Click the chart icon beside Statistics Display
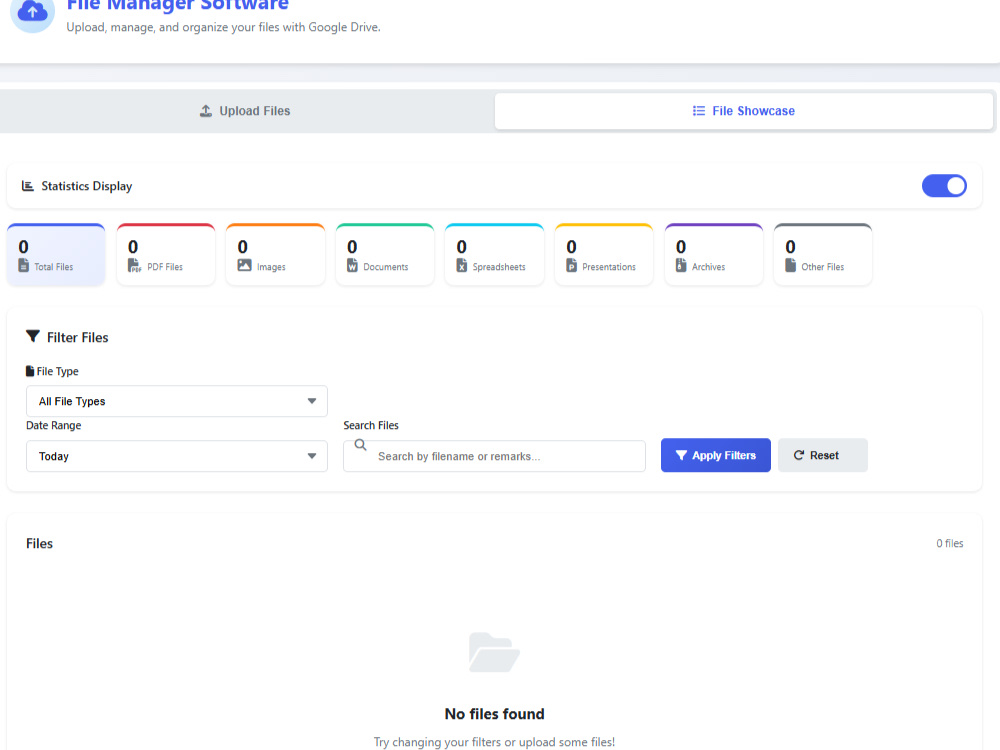 coord(27,186)
